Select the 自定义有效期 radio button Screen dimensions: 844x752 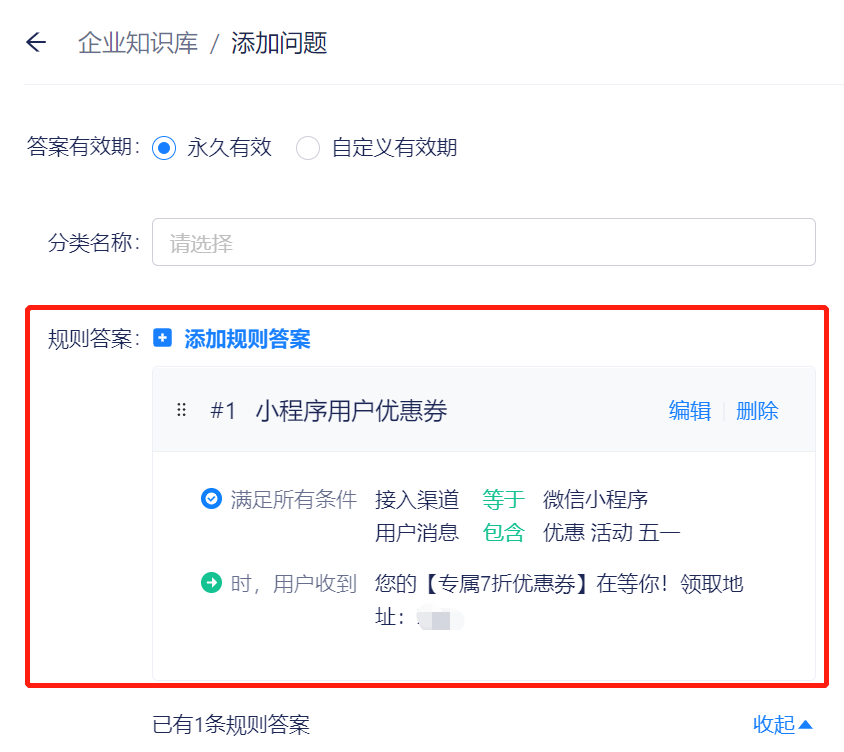tap(308, 148)
